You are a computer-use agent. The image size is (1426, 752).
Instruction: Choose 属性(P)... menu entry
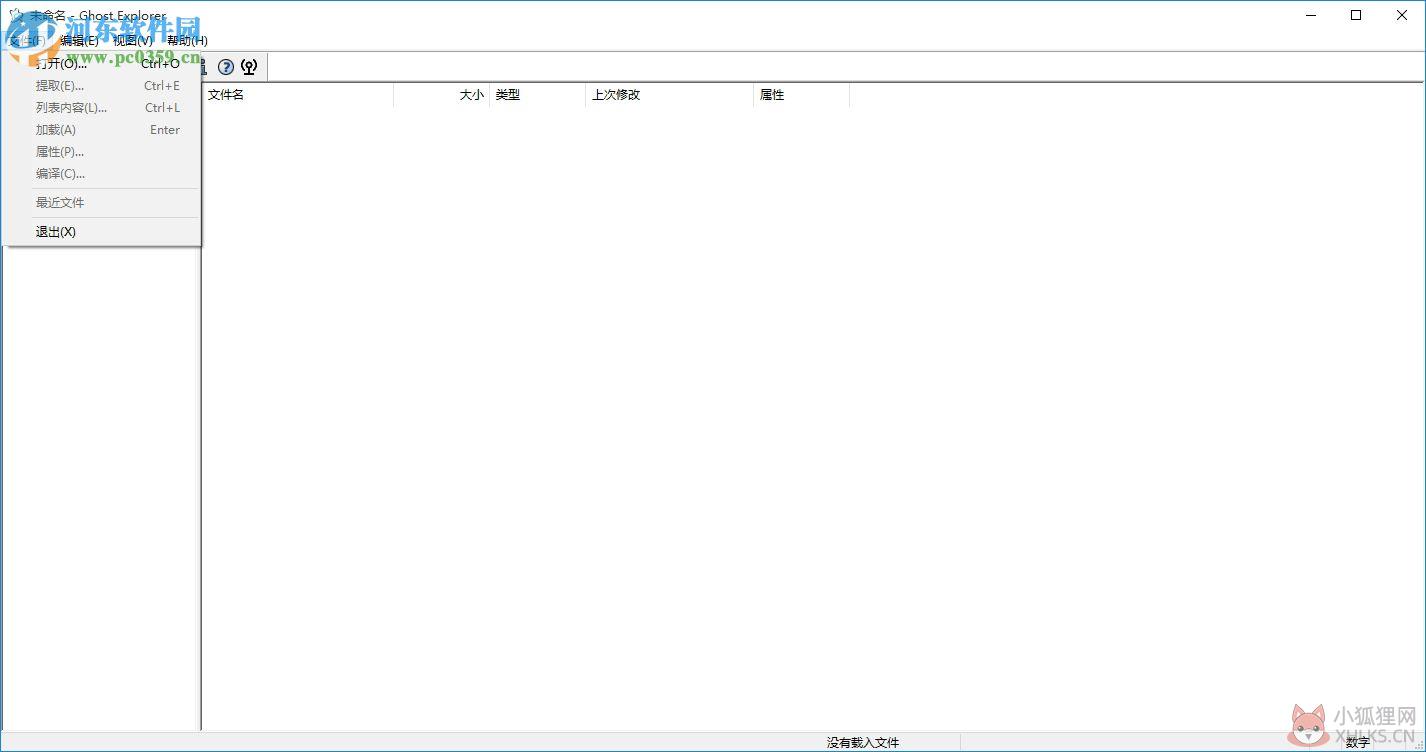point(102,152)
